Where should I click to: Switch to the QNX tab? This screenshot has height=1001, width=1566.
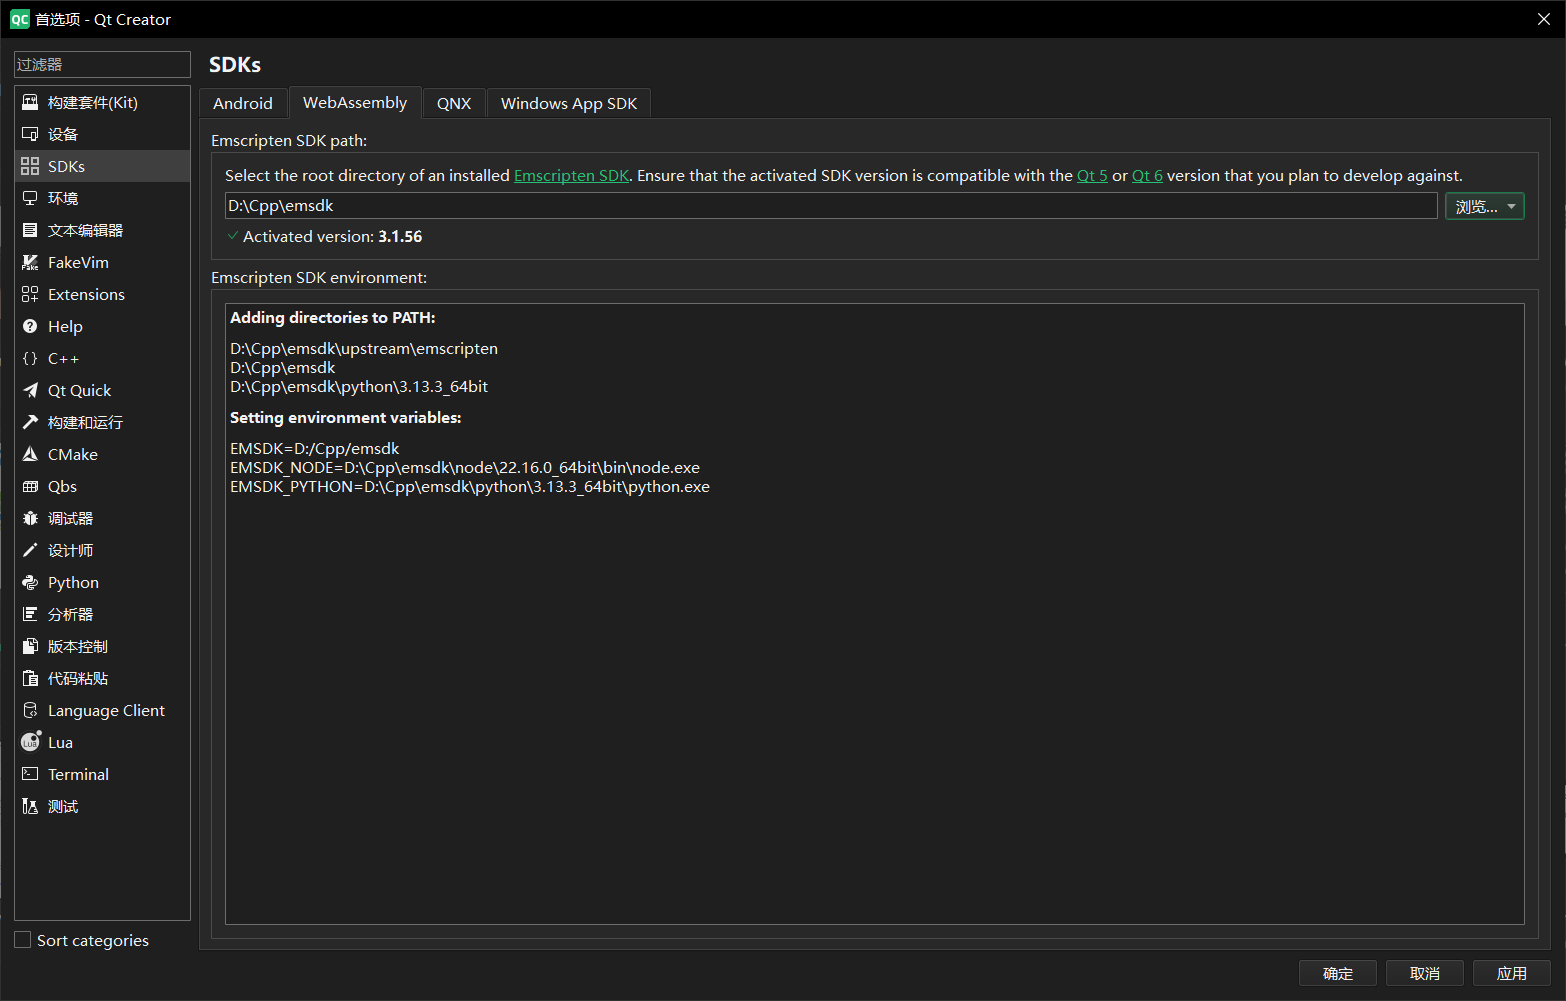click(x=454, y=103)
